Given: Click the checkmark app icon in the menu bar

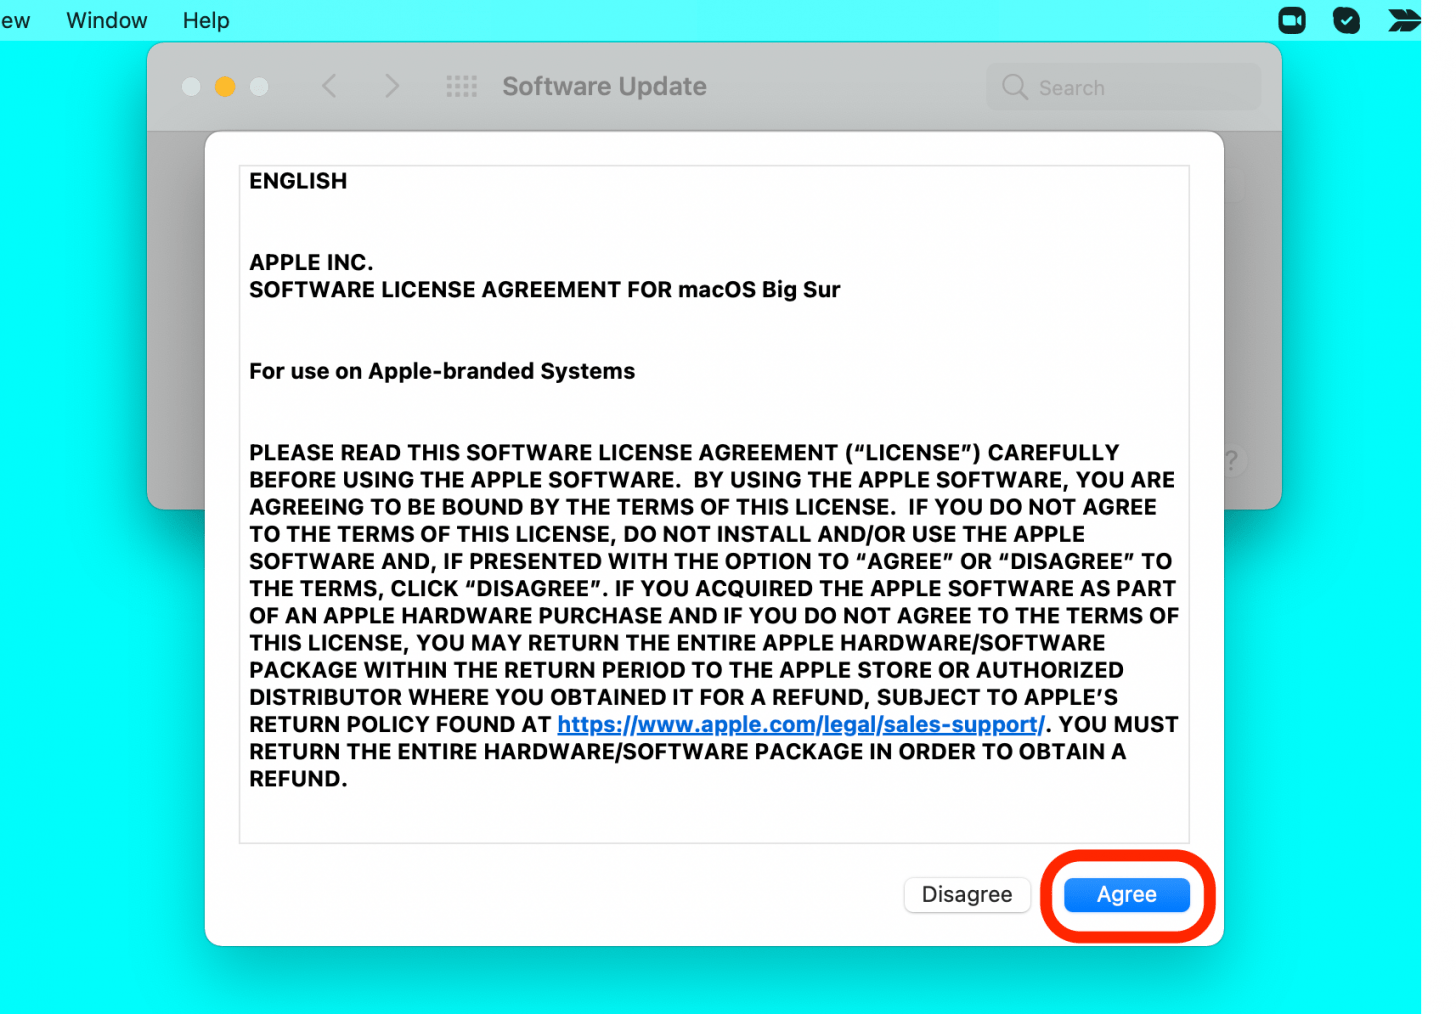Looking at the screenshot, I should point(1346,20).
